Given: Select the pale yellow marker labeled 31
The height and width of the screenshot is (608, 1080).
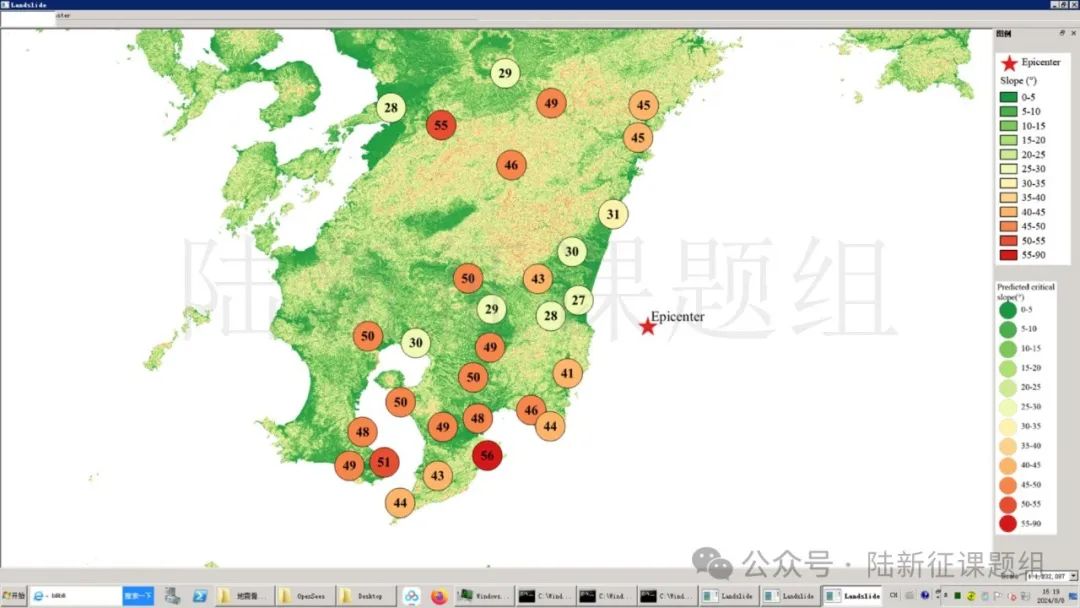Looking at the screenshot, I should [x=613, y=214].
